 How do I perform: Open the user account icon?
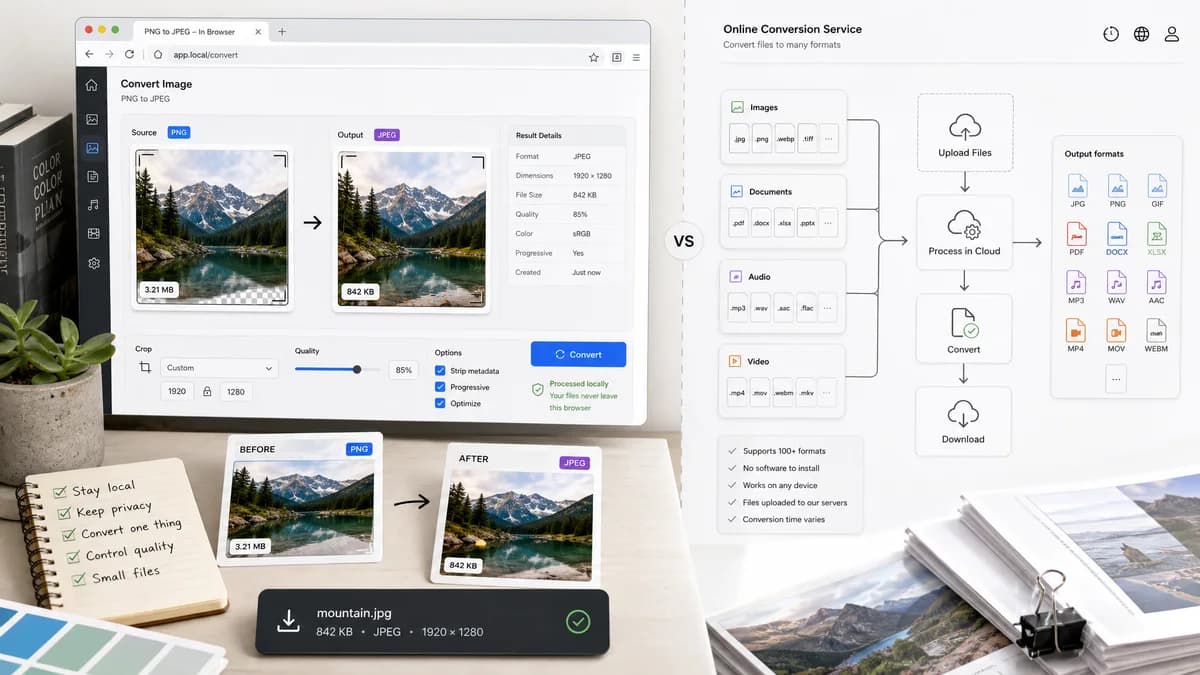(x=1172, y=34)
